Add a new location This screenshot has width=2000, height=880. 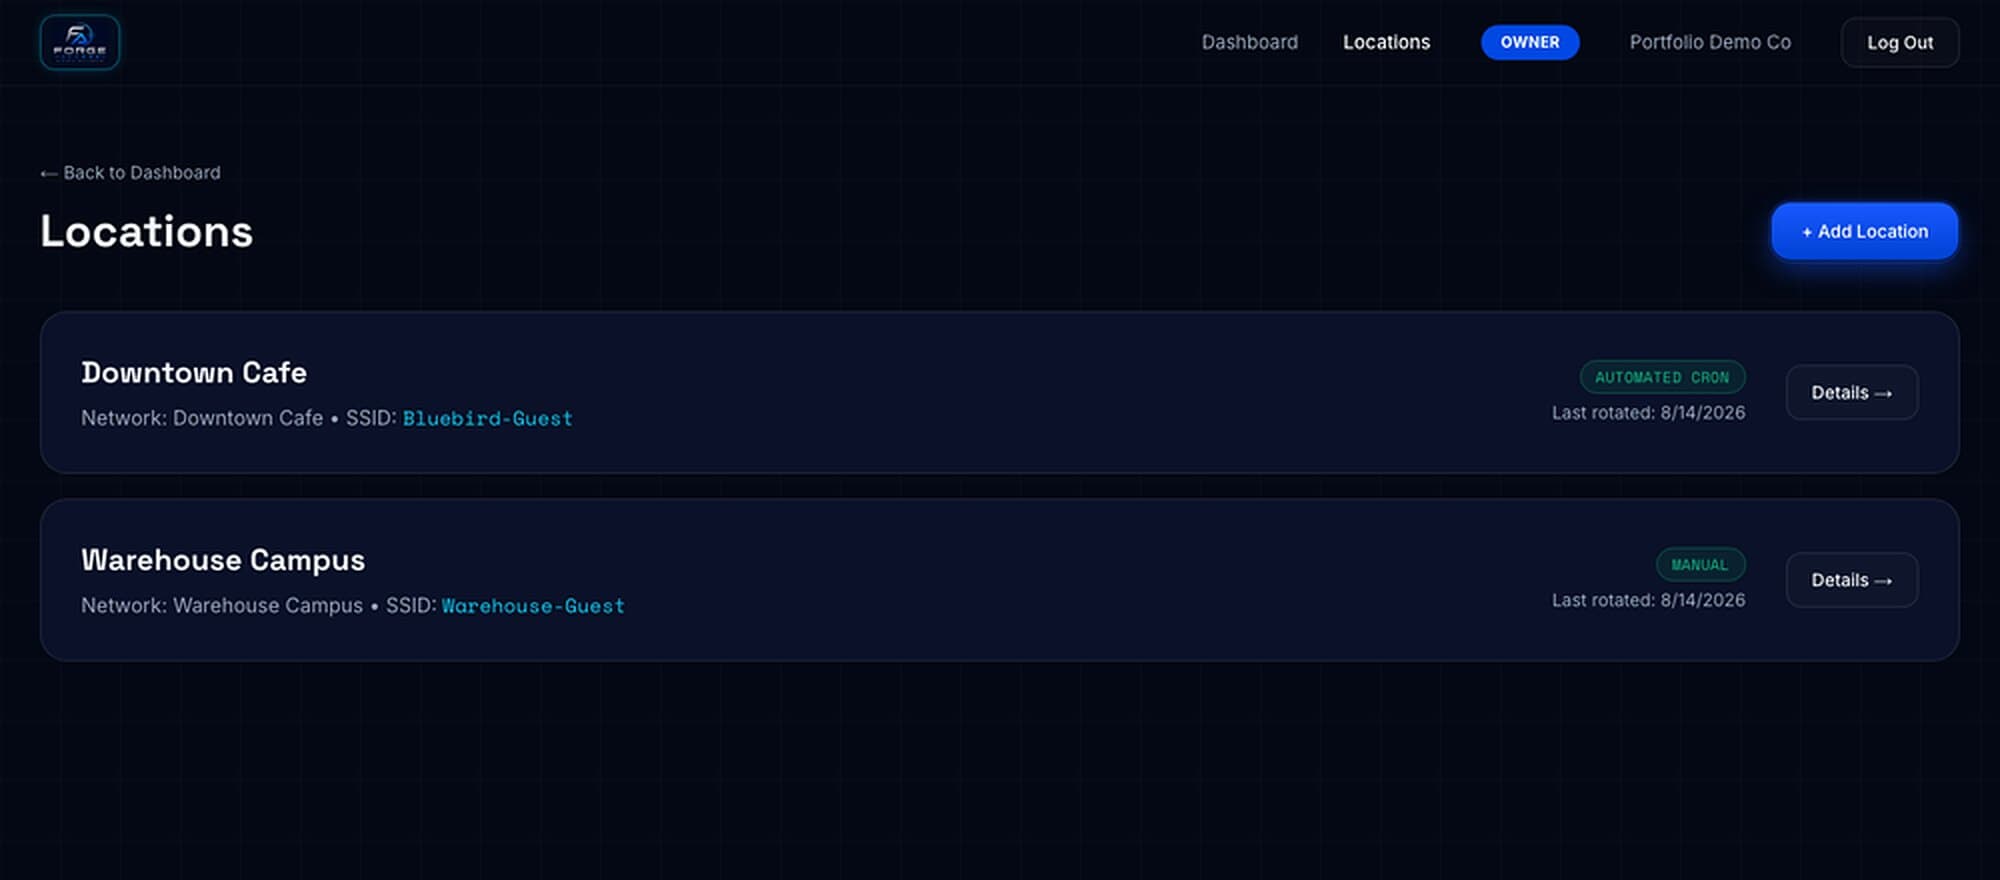(1865, 231)
